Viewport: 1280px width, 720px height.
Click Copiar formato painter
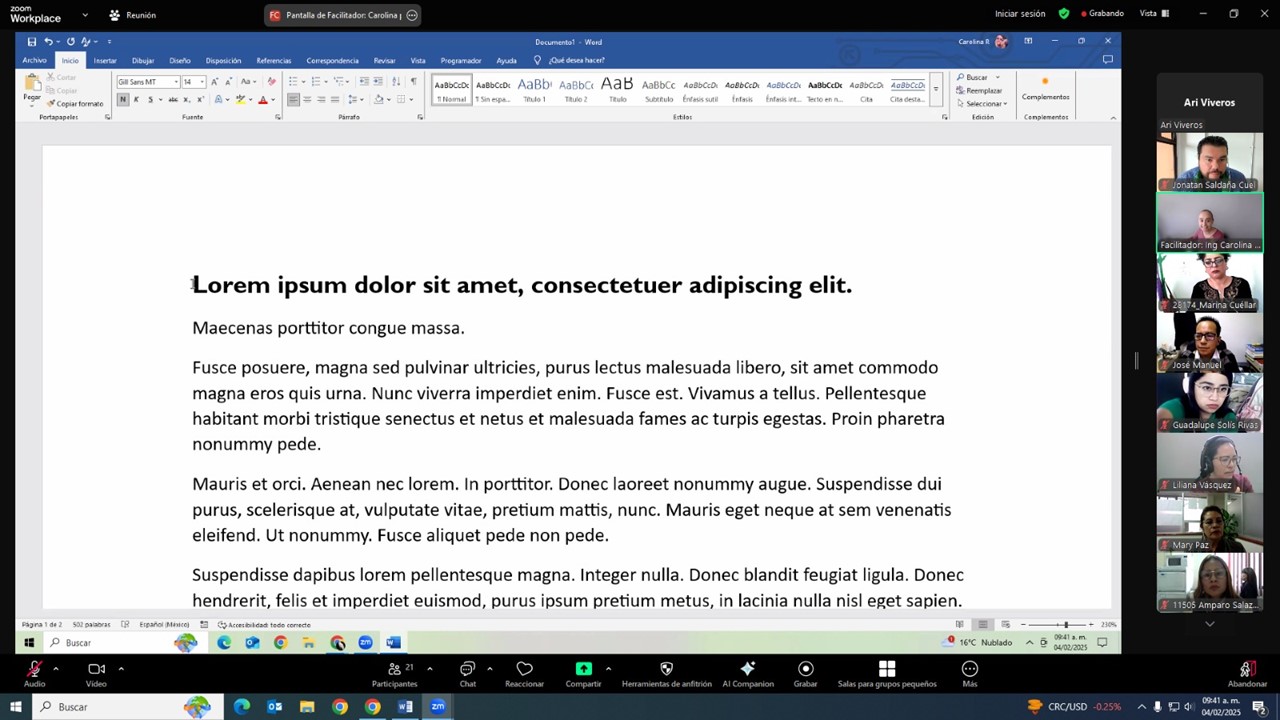coord(75,104)
